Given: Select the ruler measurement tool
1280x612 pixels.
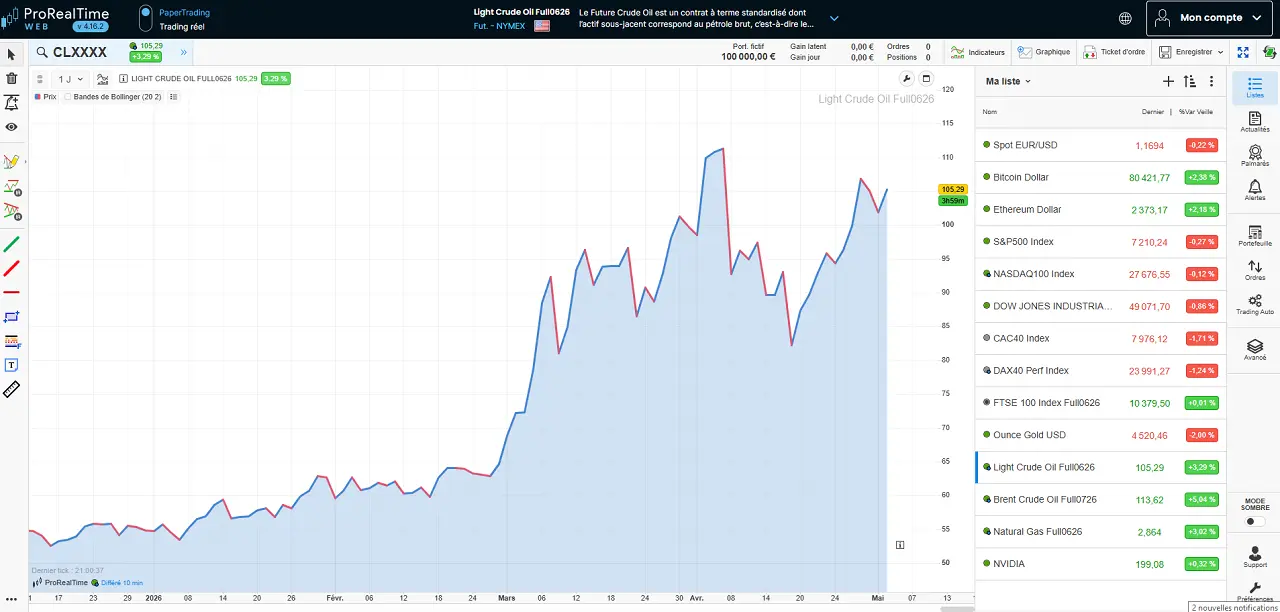Looking at the screenshot, I should (x=12, y=390).
